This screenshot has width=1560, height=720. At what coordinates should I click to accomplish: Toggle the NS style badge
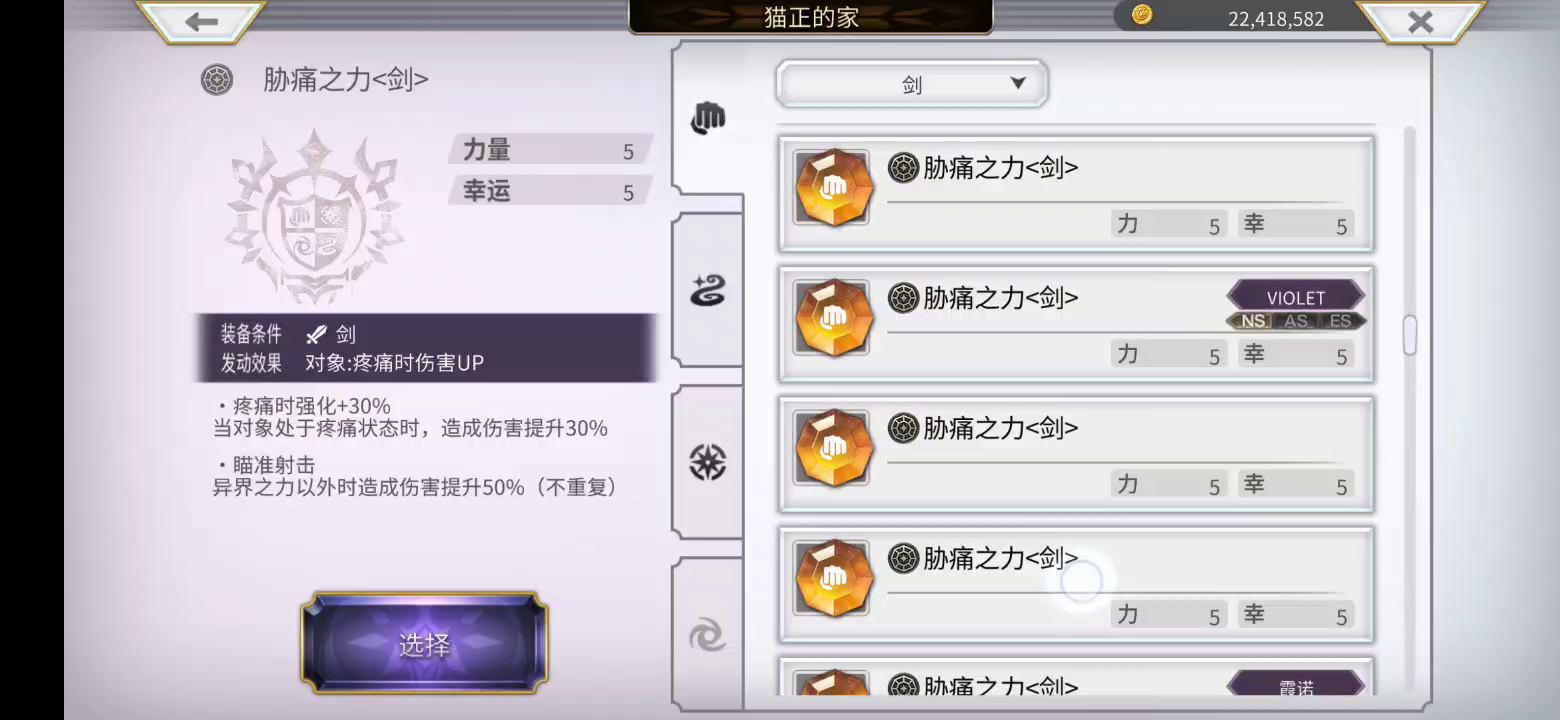1253,321
